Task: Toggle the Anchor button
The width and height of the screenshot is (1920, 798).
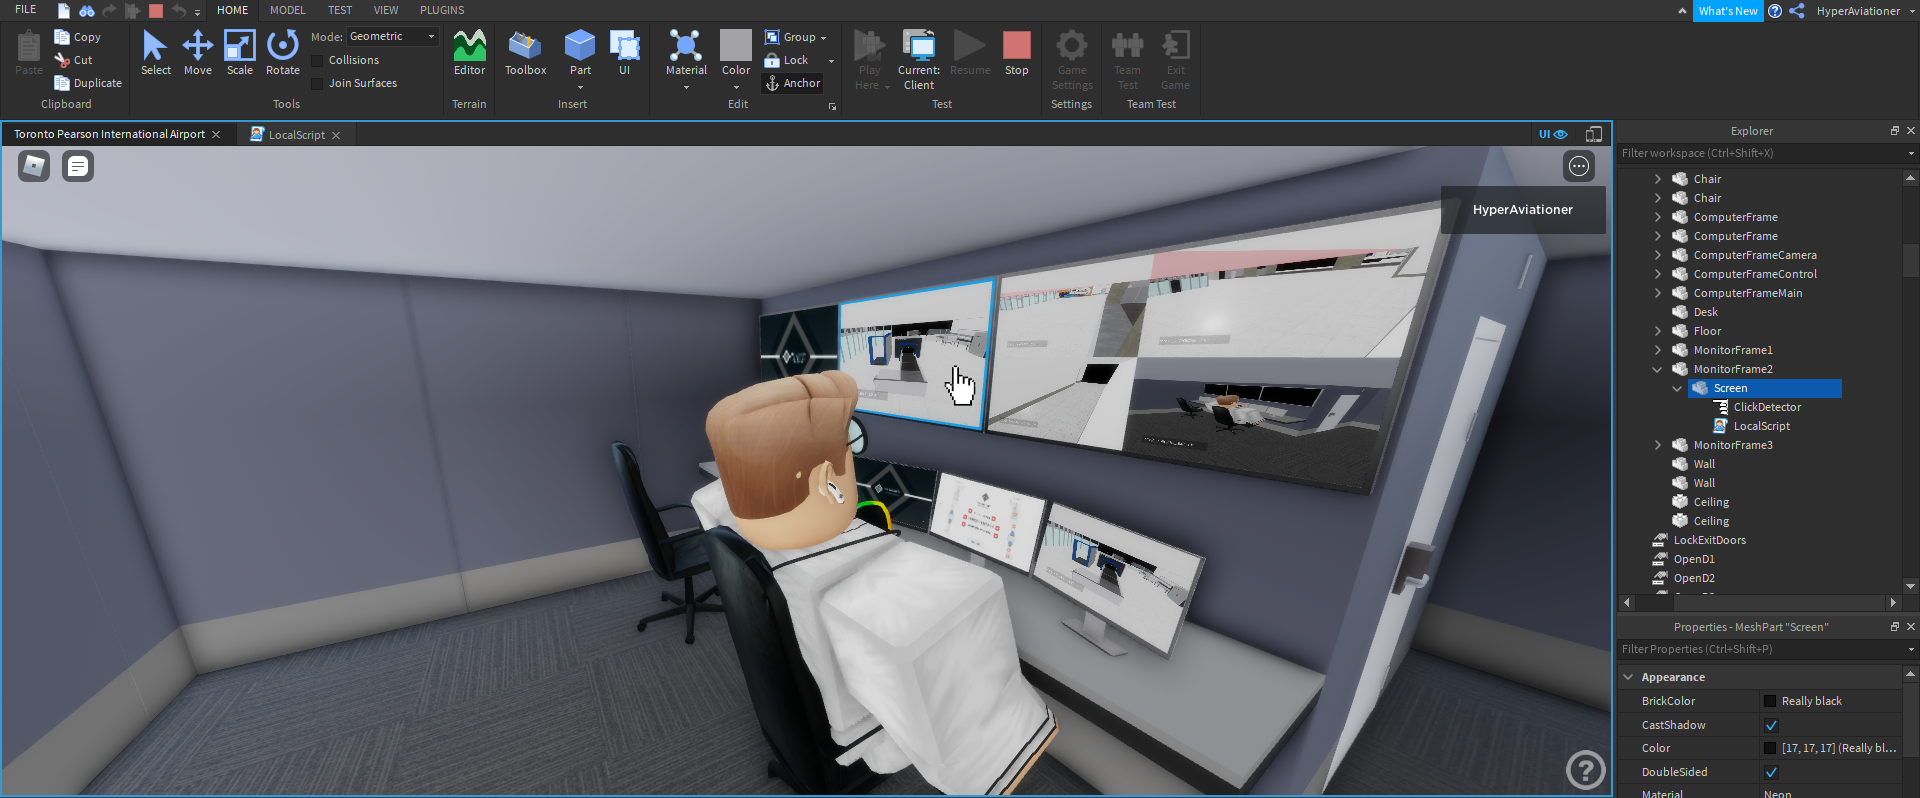Action: 793,83
